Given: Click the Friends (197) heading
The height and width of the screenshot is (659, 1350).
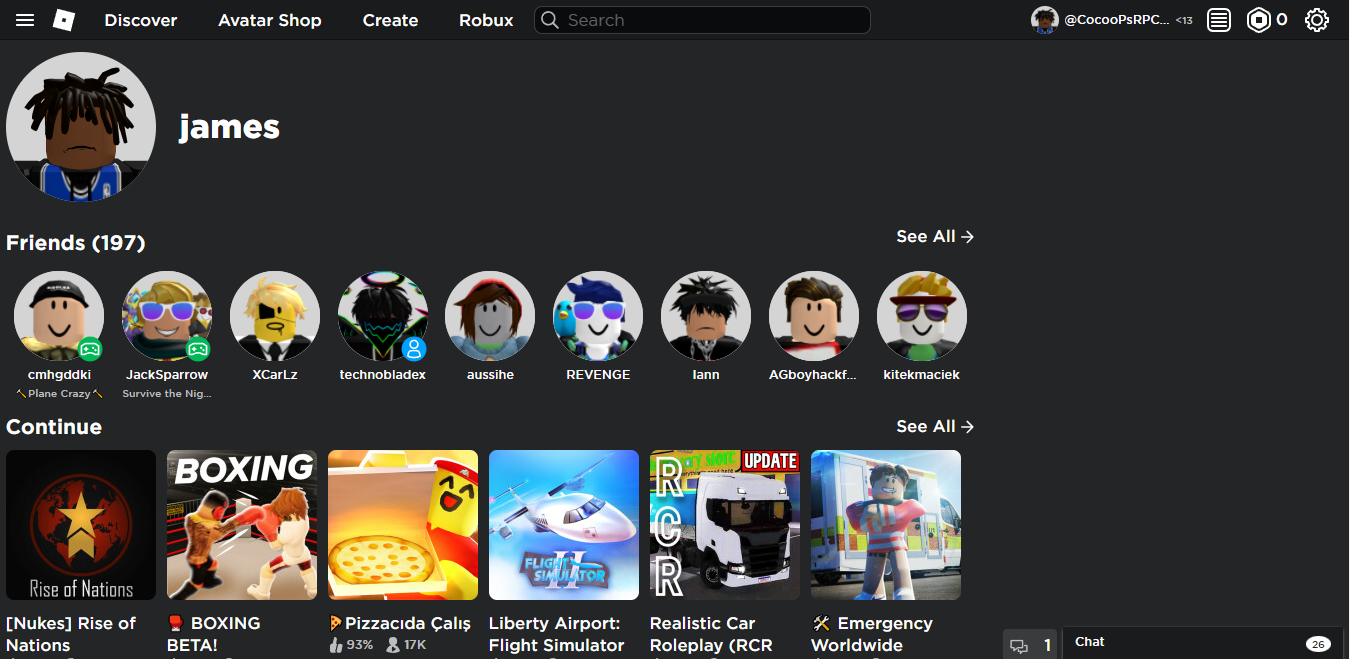Looking at the screenshot, I should point(76,243).
